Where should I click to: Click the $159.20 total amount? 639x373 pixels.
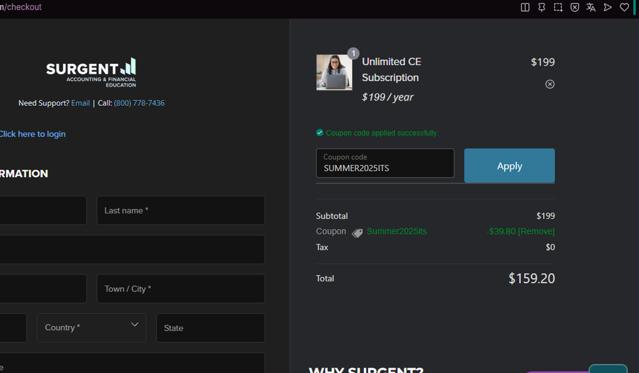(x=531, y=278)
